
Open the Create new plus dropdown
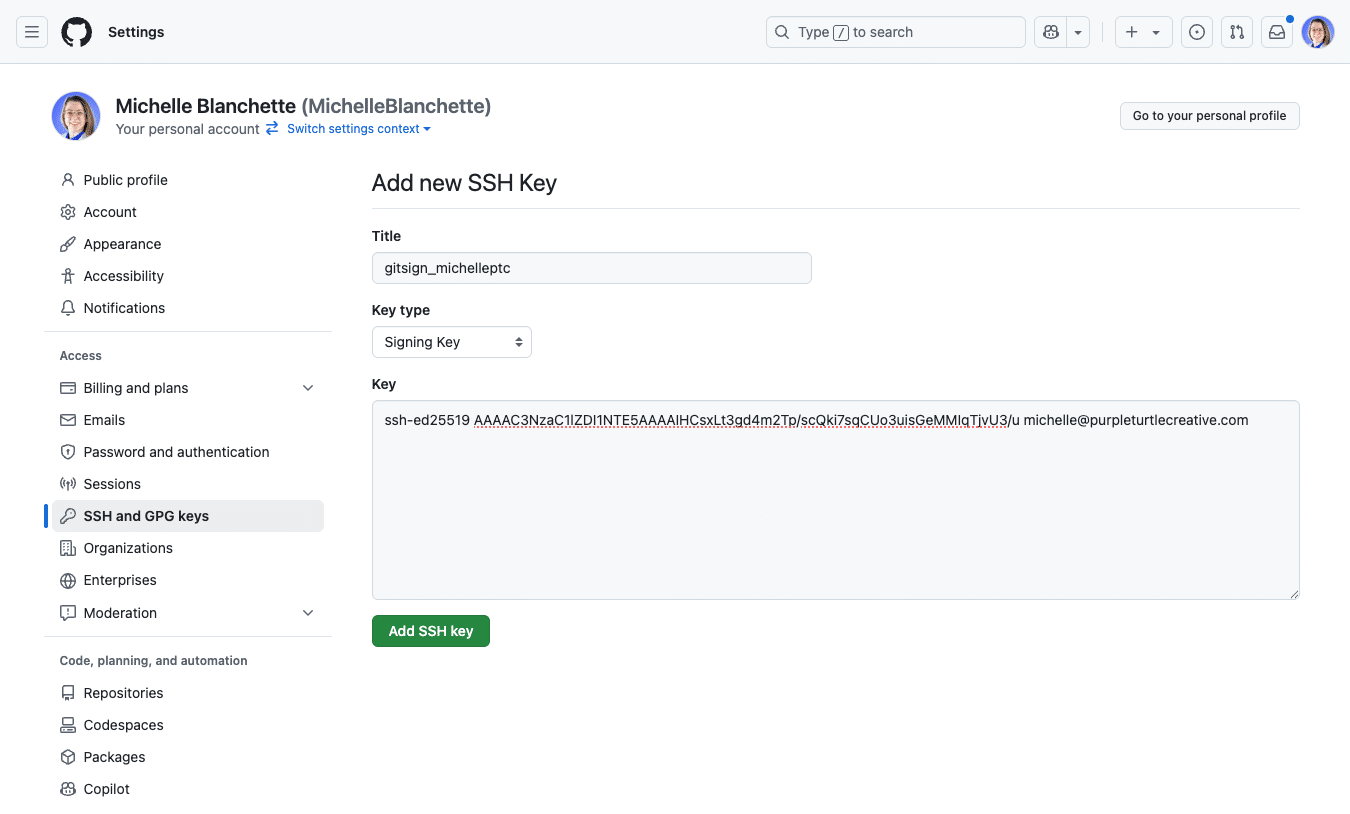click(1143, 32)
